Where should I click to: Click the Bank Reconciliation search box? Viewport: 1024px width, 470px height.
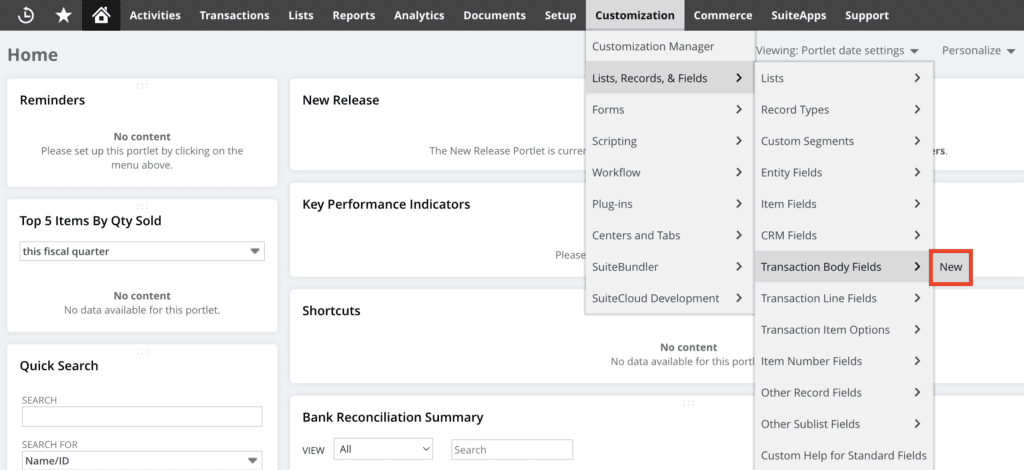tap(512, 450)
